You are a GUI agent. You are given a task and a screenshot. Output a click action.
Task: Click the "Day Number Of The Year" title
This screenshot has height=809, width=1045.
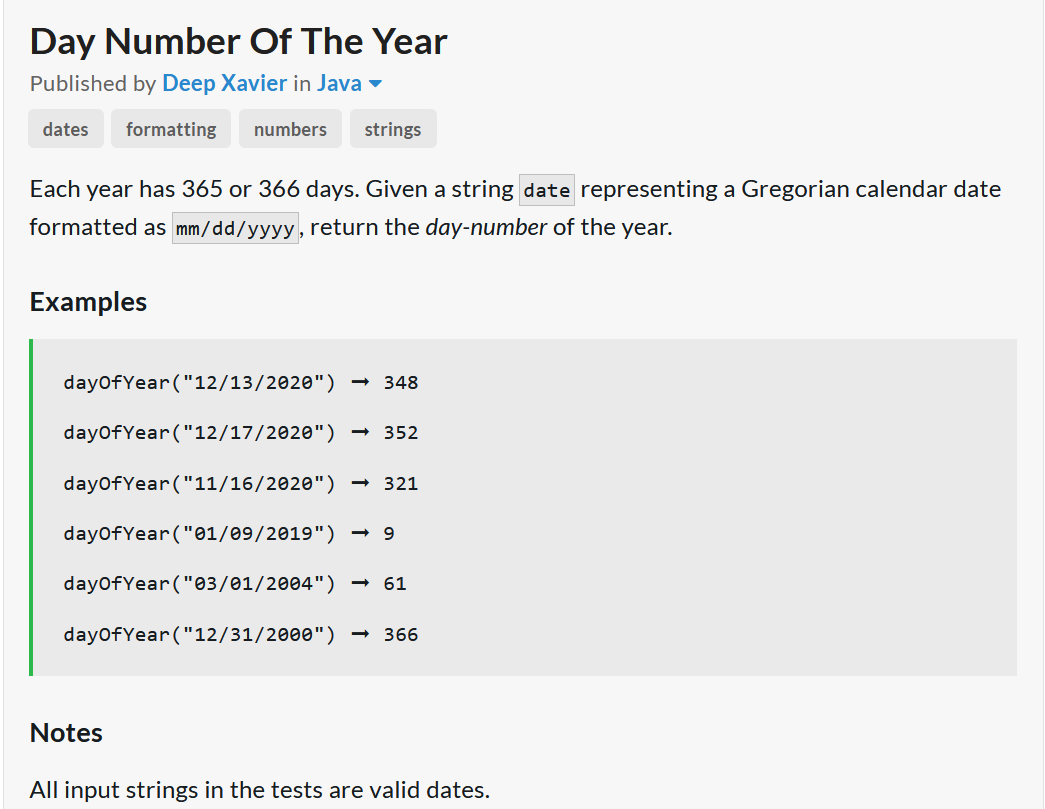pos(239,41)
